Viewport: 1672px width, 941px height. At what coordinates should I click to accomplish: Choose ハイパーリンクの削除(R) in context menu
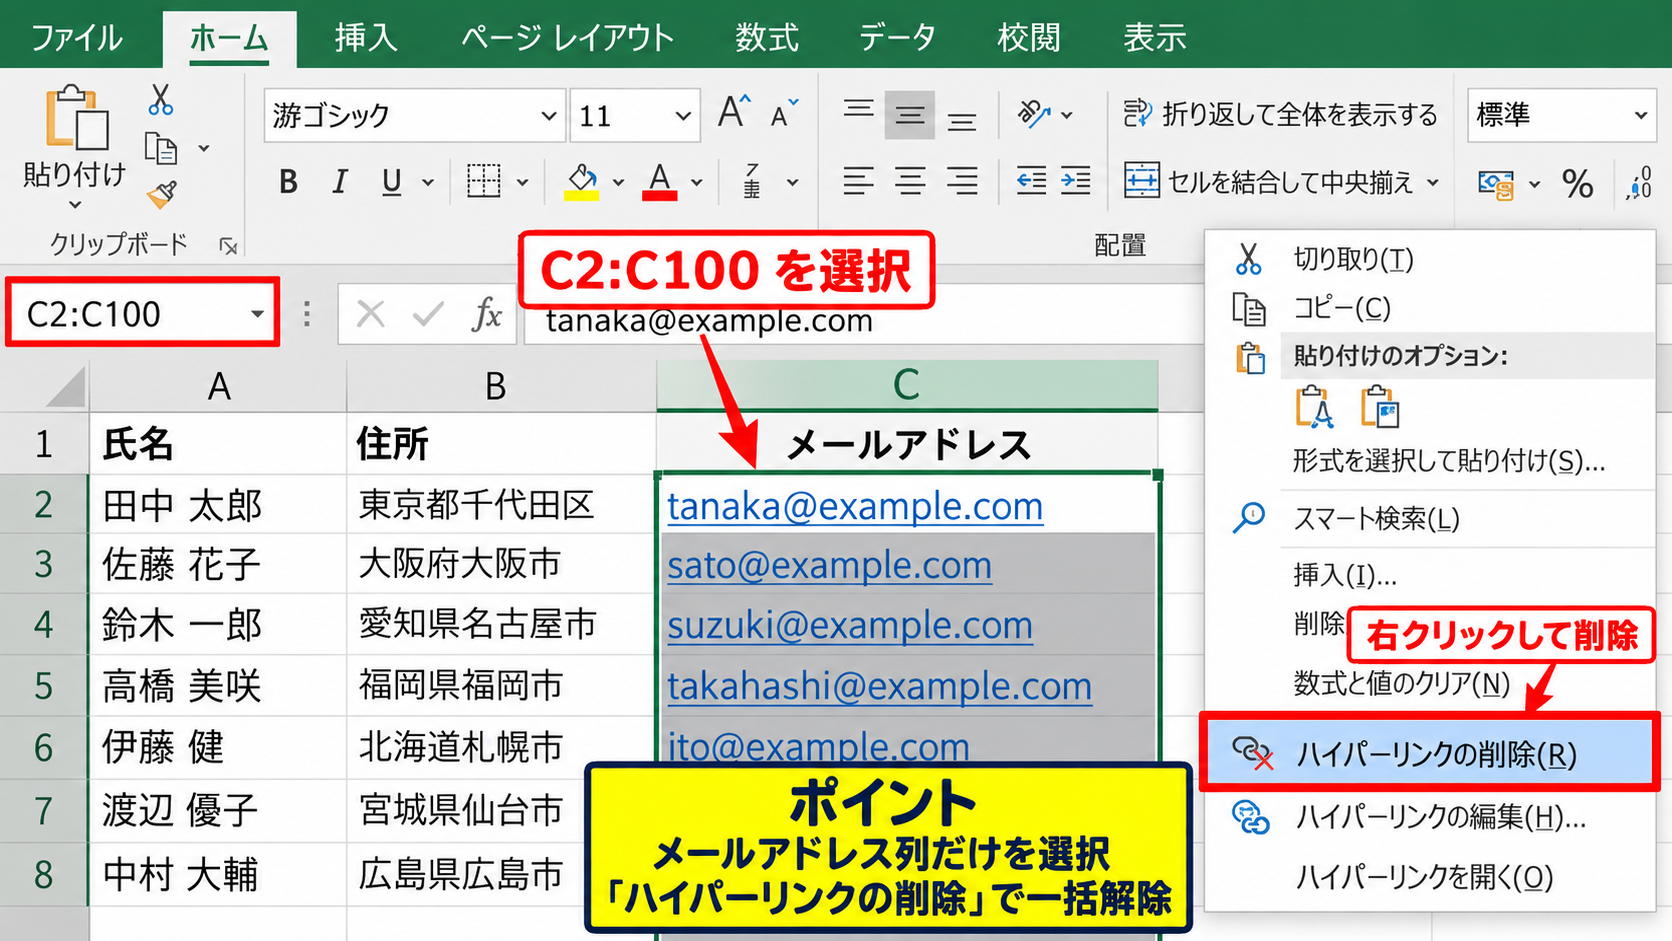1429,753
